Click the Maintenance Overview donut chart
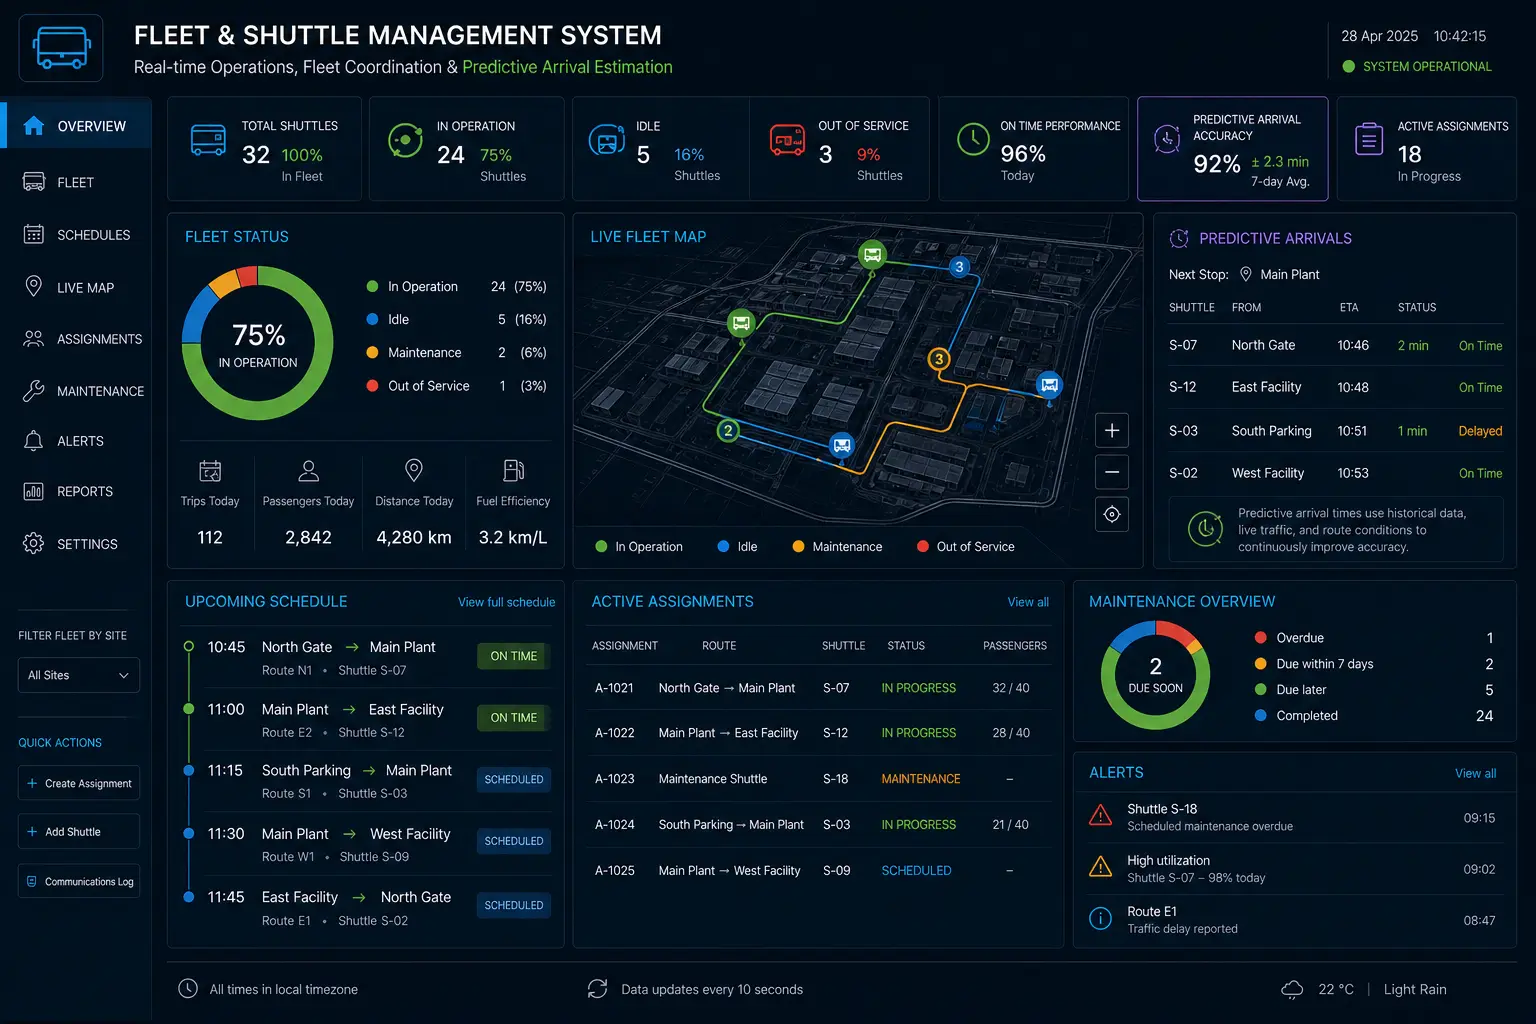Screen dimensions: 1536x1024 point(1155,675)
